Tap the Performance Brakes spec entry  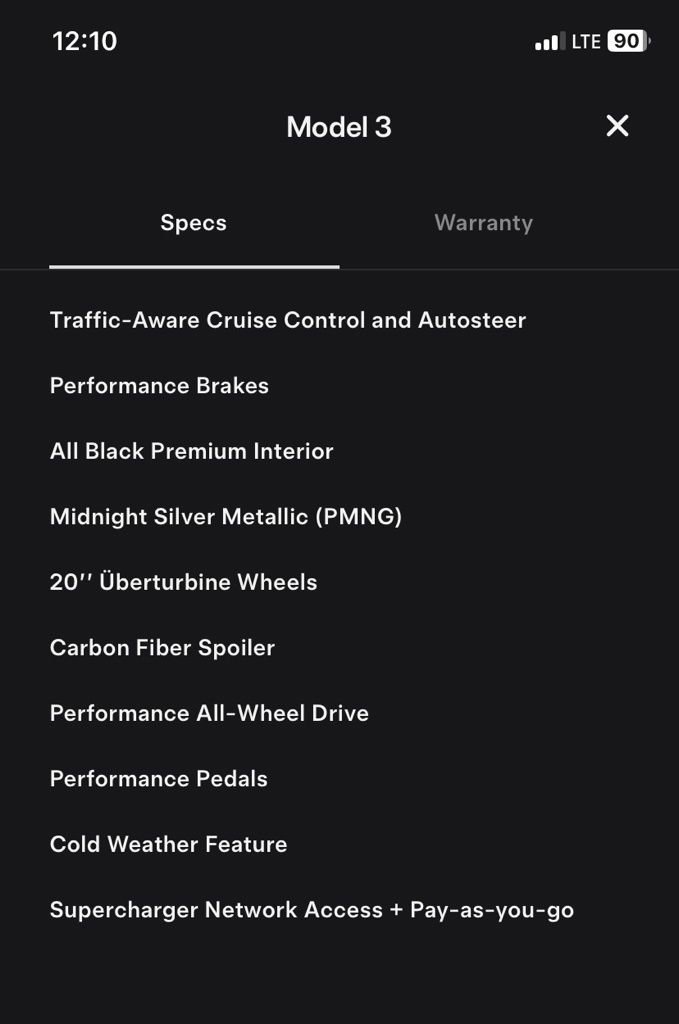[x=159, y=385]
